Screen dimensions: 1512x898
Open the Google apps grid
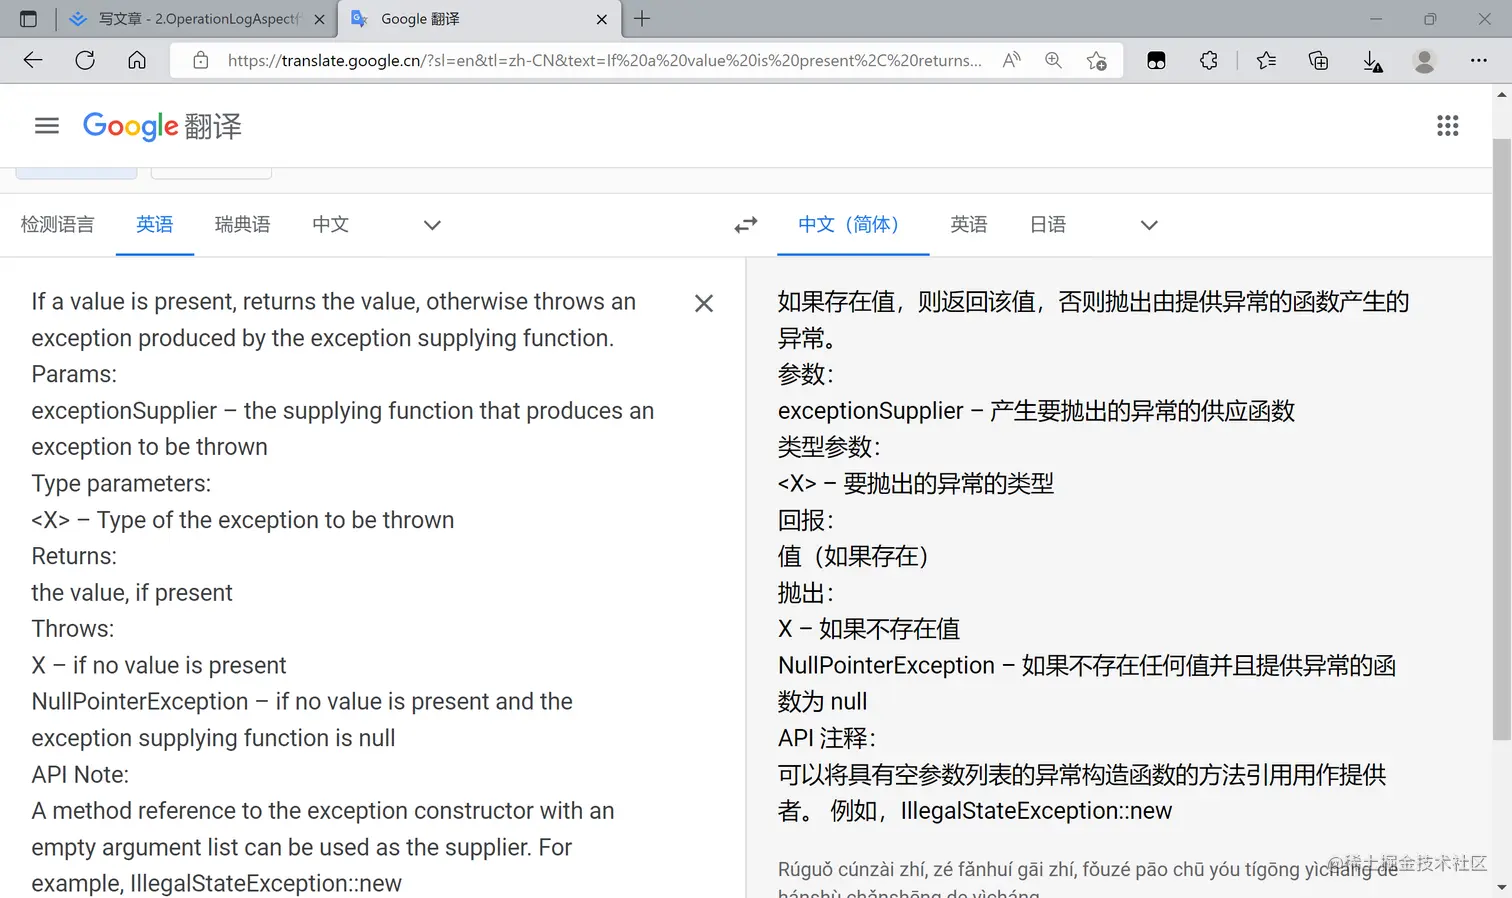tap(1448, 126)
